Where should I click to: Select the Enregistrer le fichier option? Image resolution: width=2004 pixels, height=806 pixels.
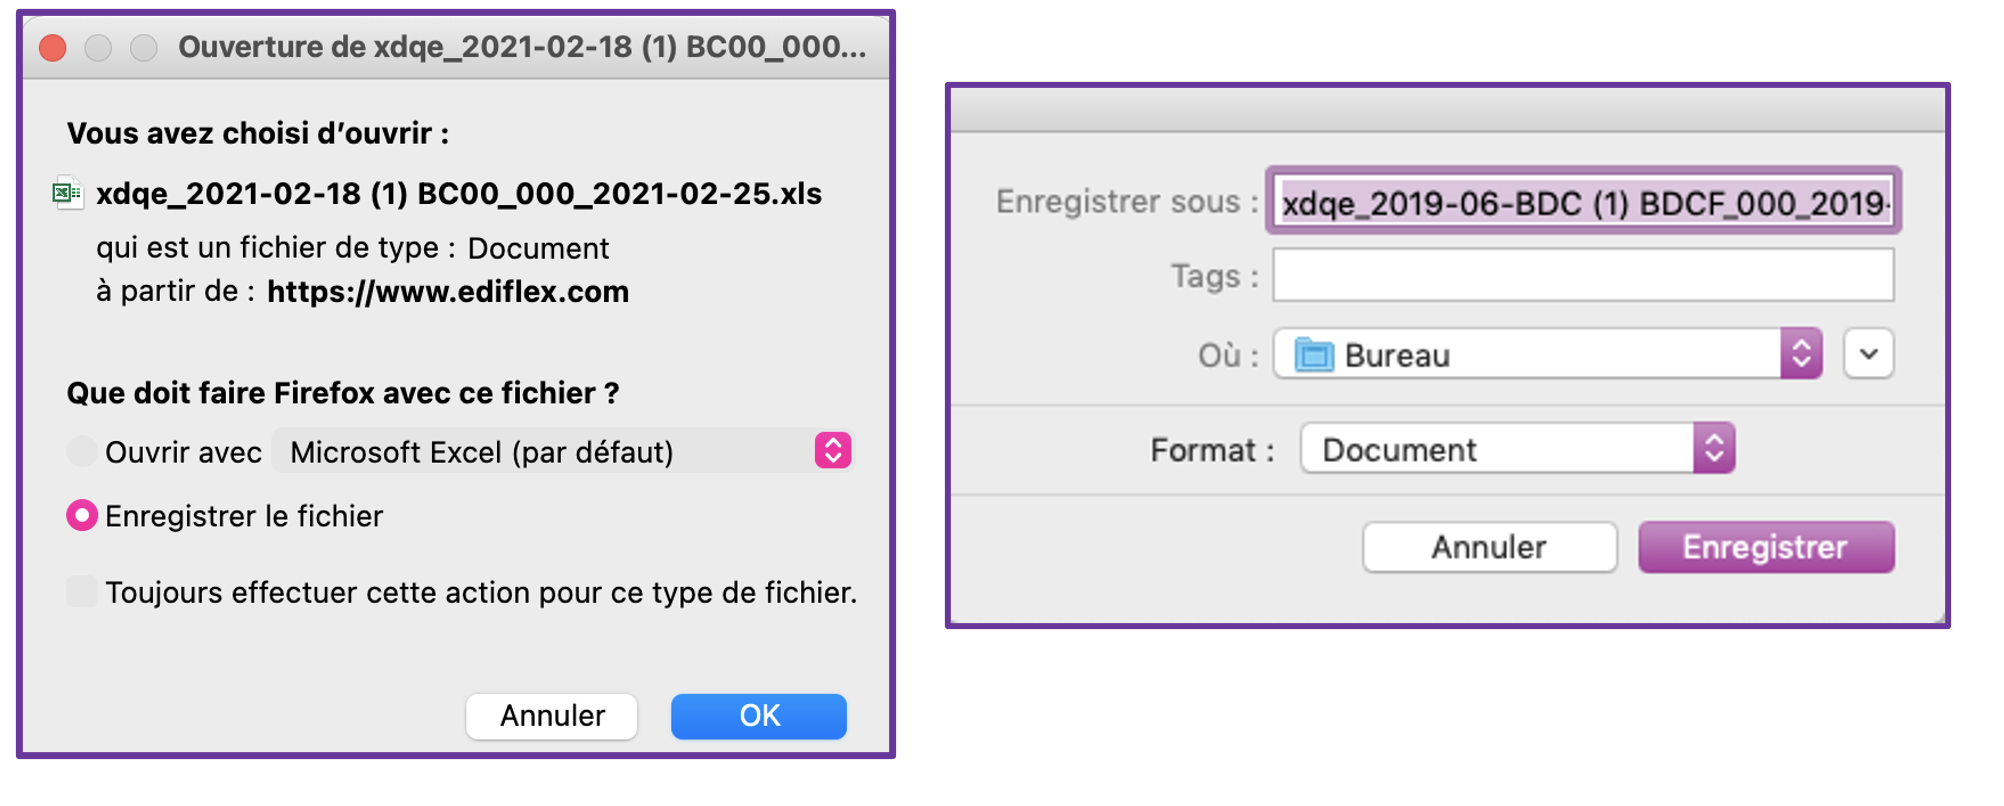coord(81,515)
